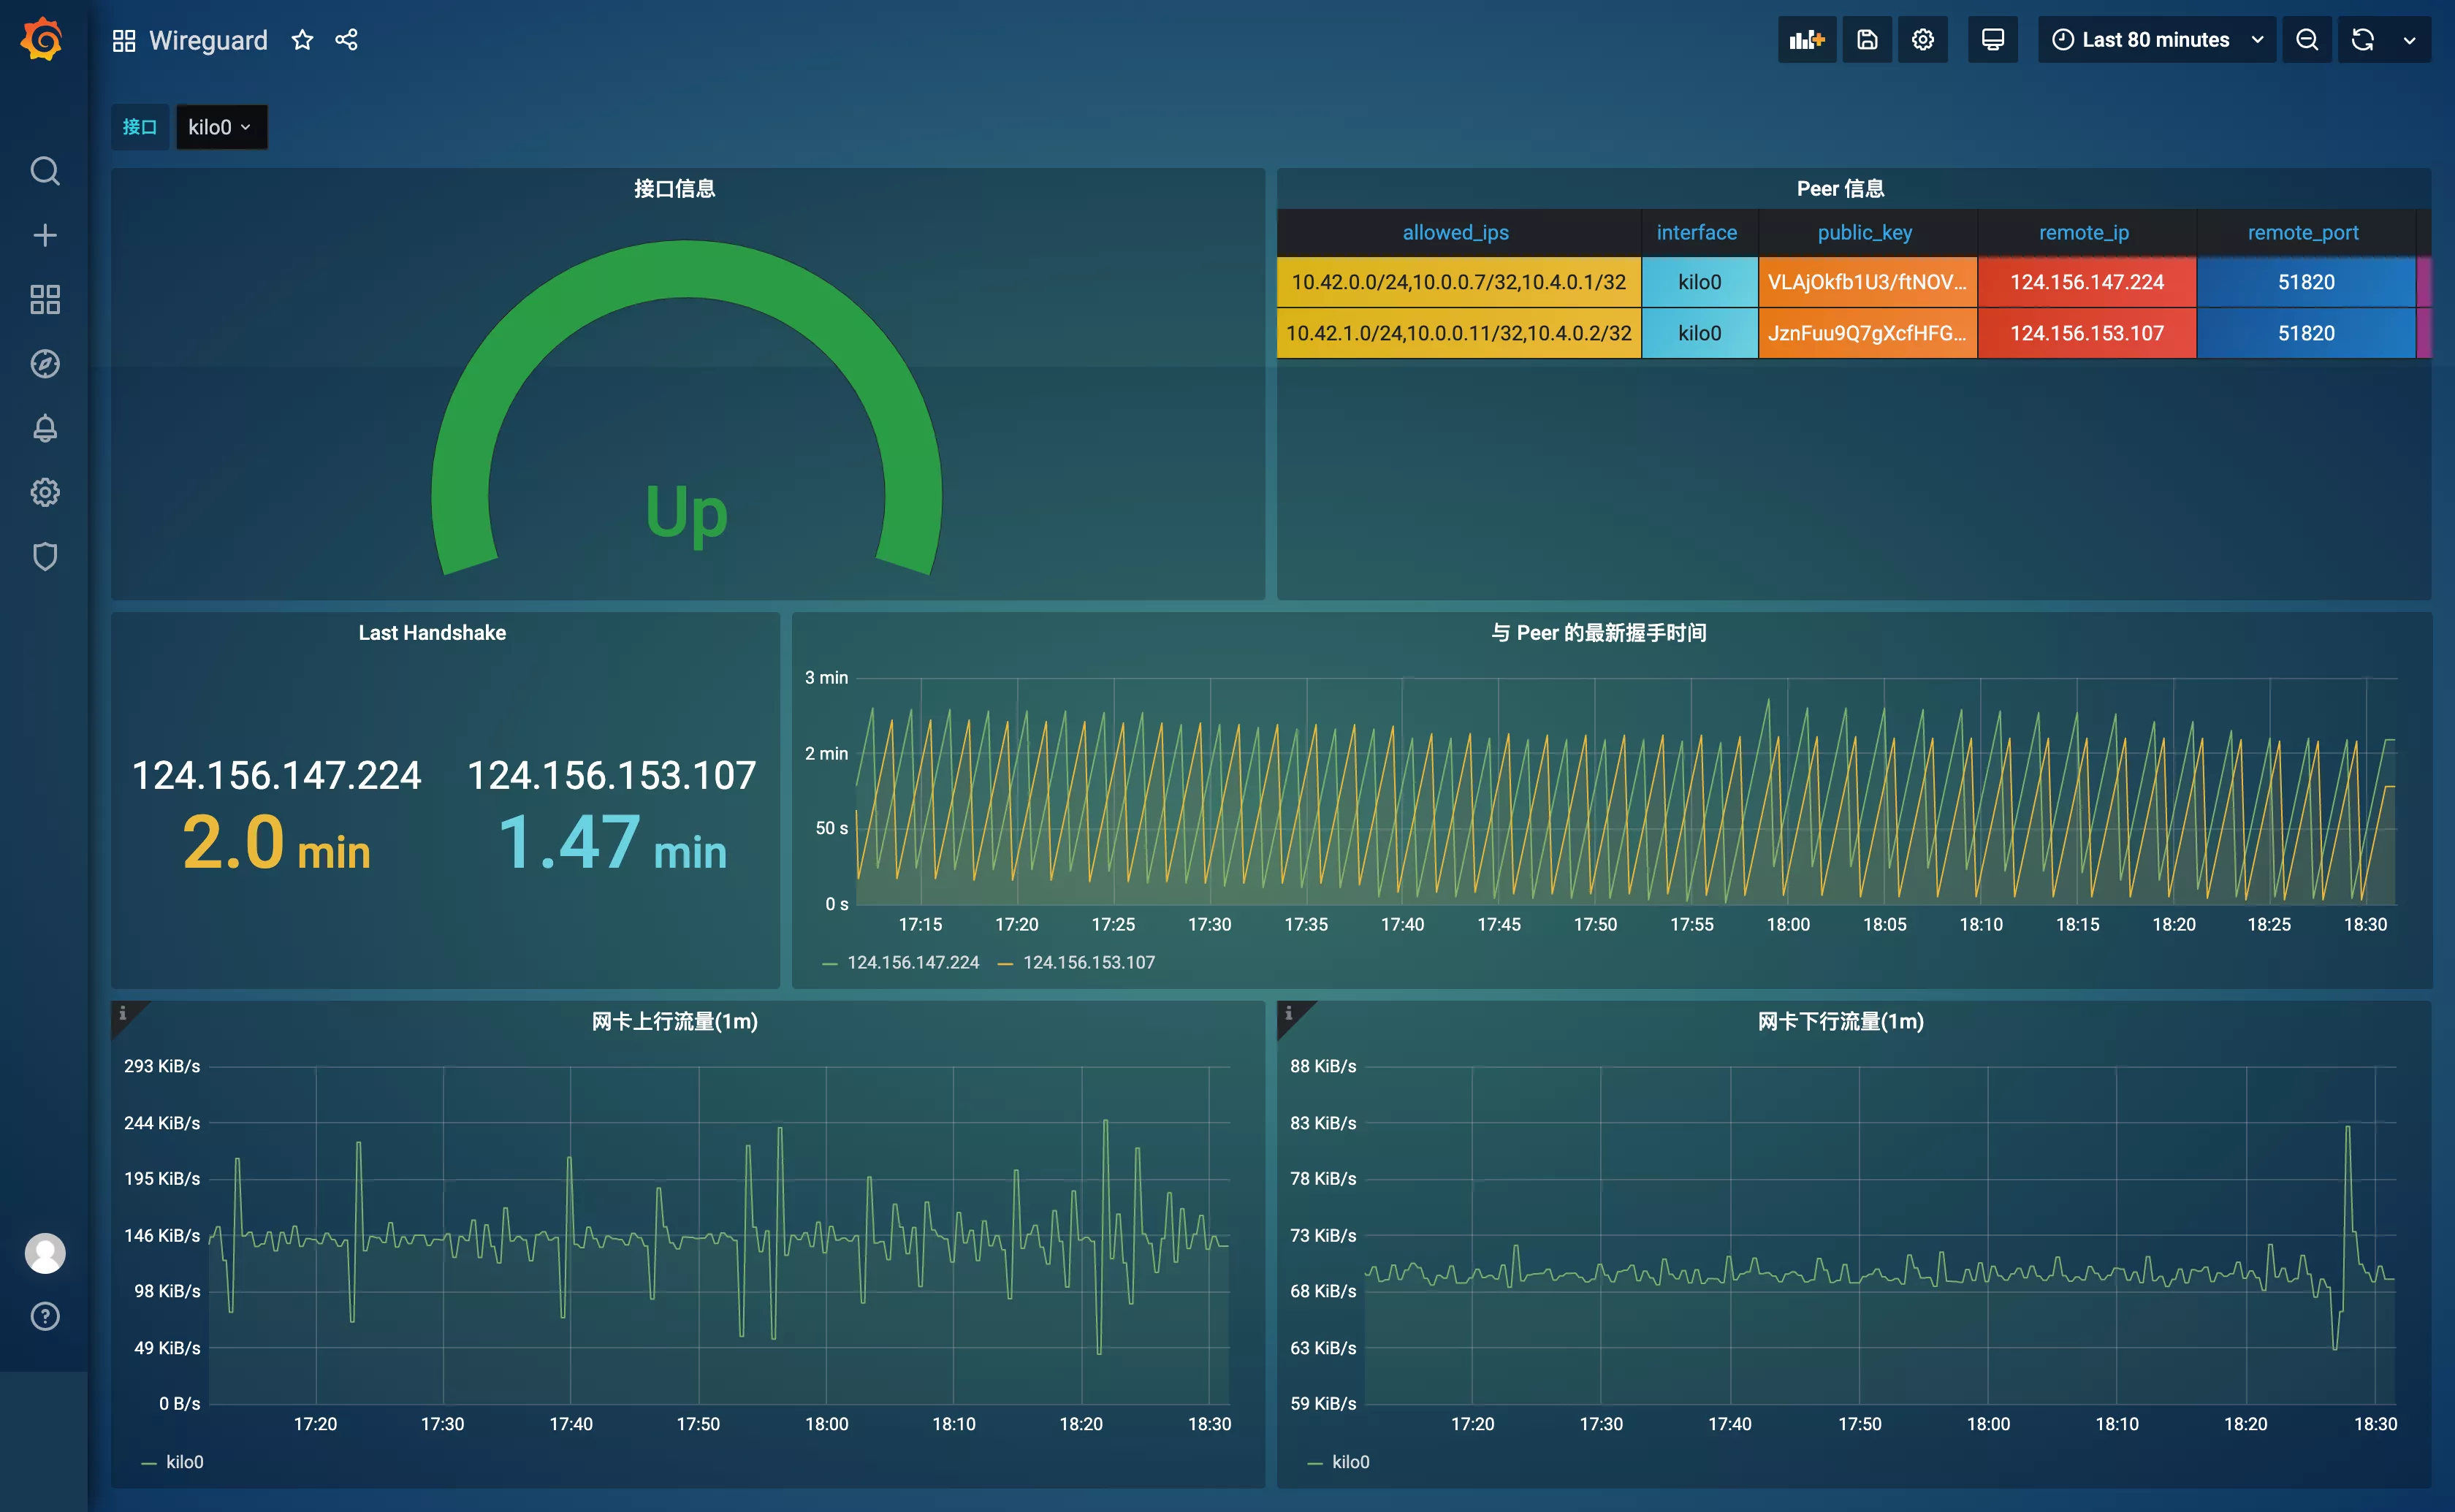Screen dimensions: 2455x1512
Task: Sort table by allowed_ips column
Action: pyautogui.click(x=1456, y=233)
